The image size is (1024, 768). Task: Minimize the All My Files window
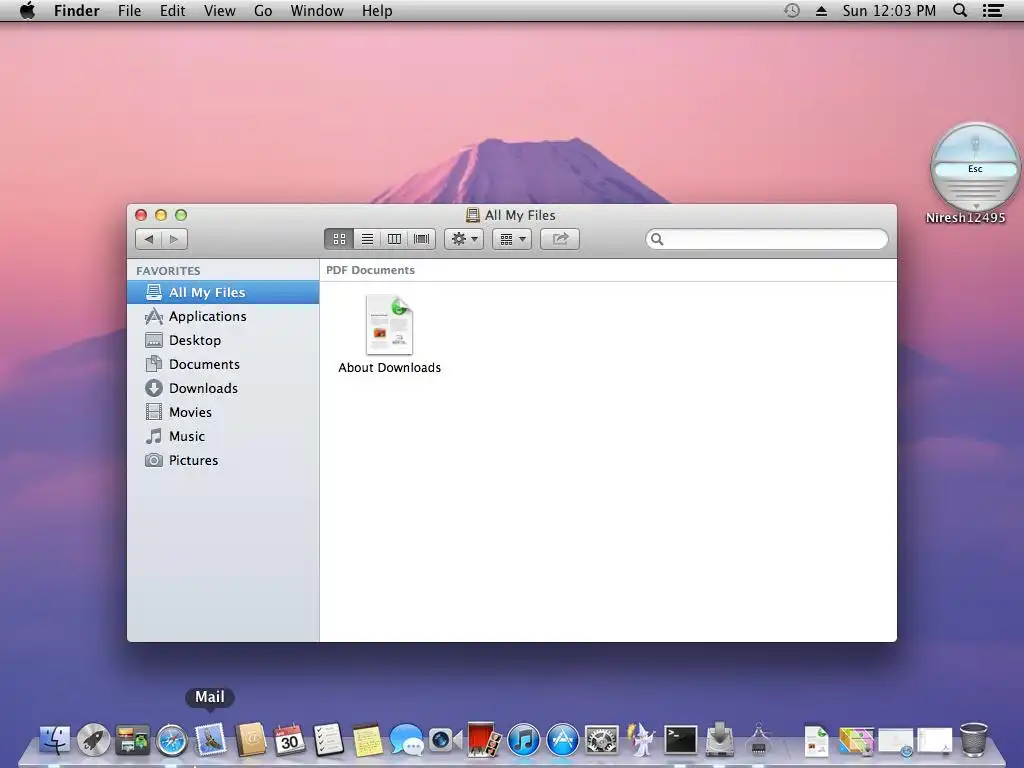(x=161, y=215)
